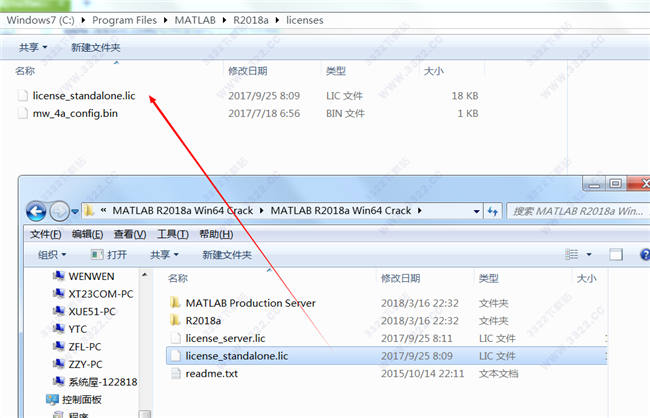Click the R2018a folder icon
Image resolution: width=650 pixels, height=418 pixels.
pyautogui.click(x=175, y=320)
